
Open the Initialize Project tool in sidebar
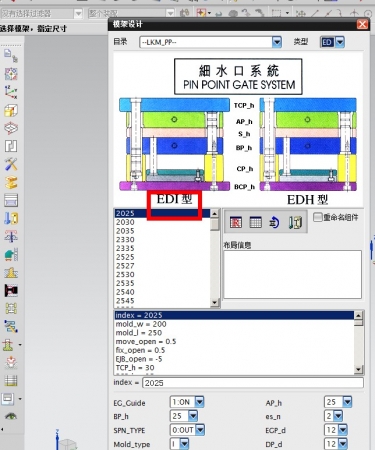(x=11, y=55)
